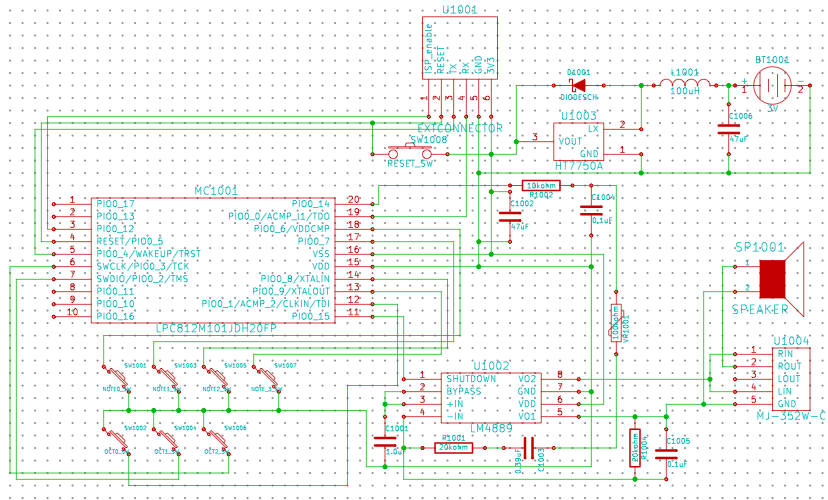Click the MJ-352W-C part name
The width and height of the screenshot is (828, 500).
tap(791, 416)
